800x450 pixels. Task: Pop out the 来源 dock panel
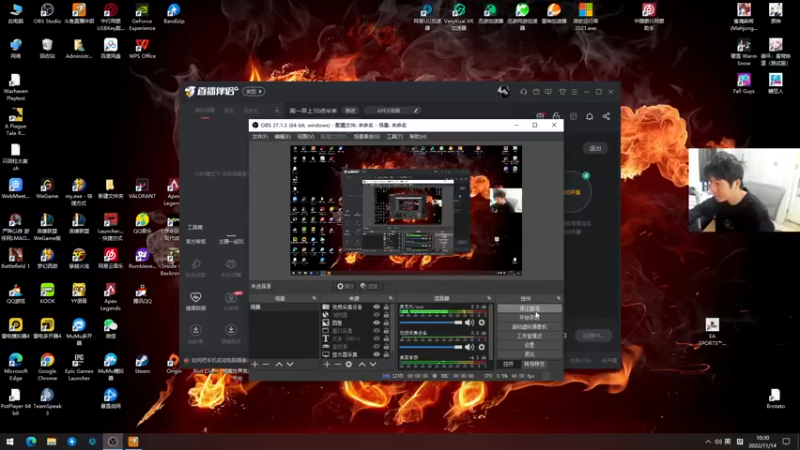tap(391, 298)
